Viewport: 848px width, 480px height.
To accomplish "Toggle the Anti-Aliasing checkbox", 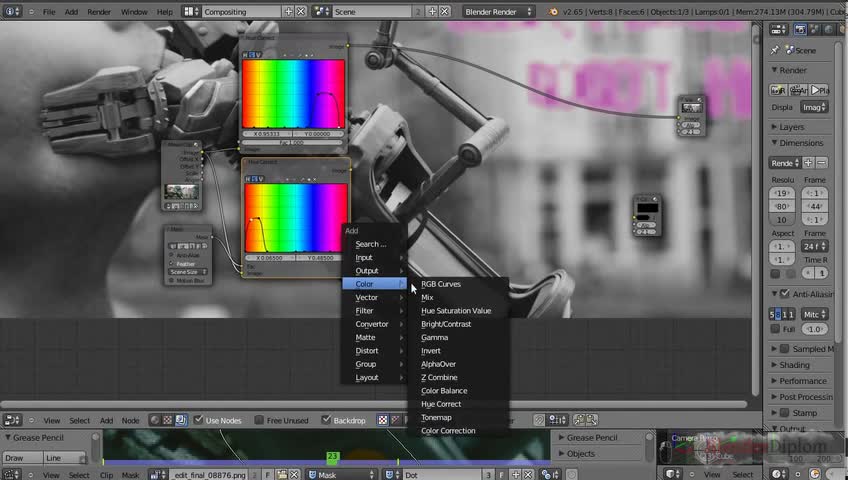I will [785, 294].
